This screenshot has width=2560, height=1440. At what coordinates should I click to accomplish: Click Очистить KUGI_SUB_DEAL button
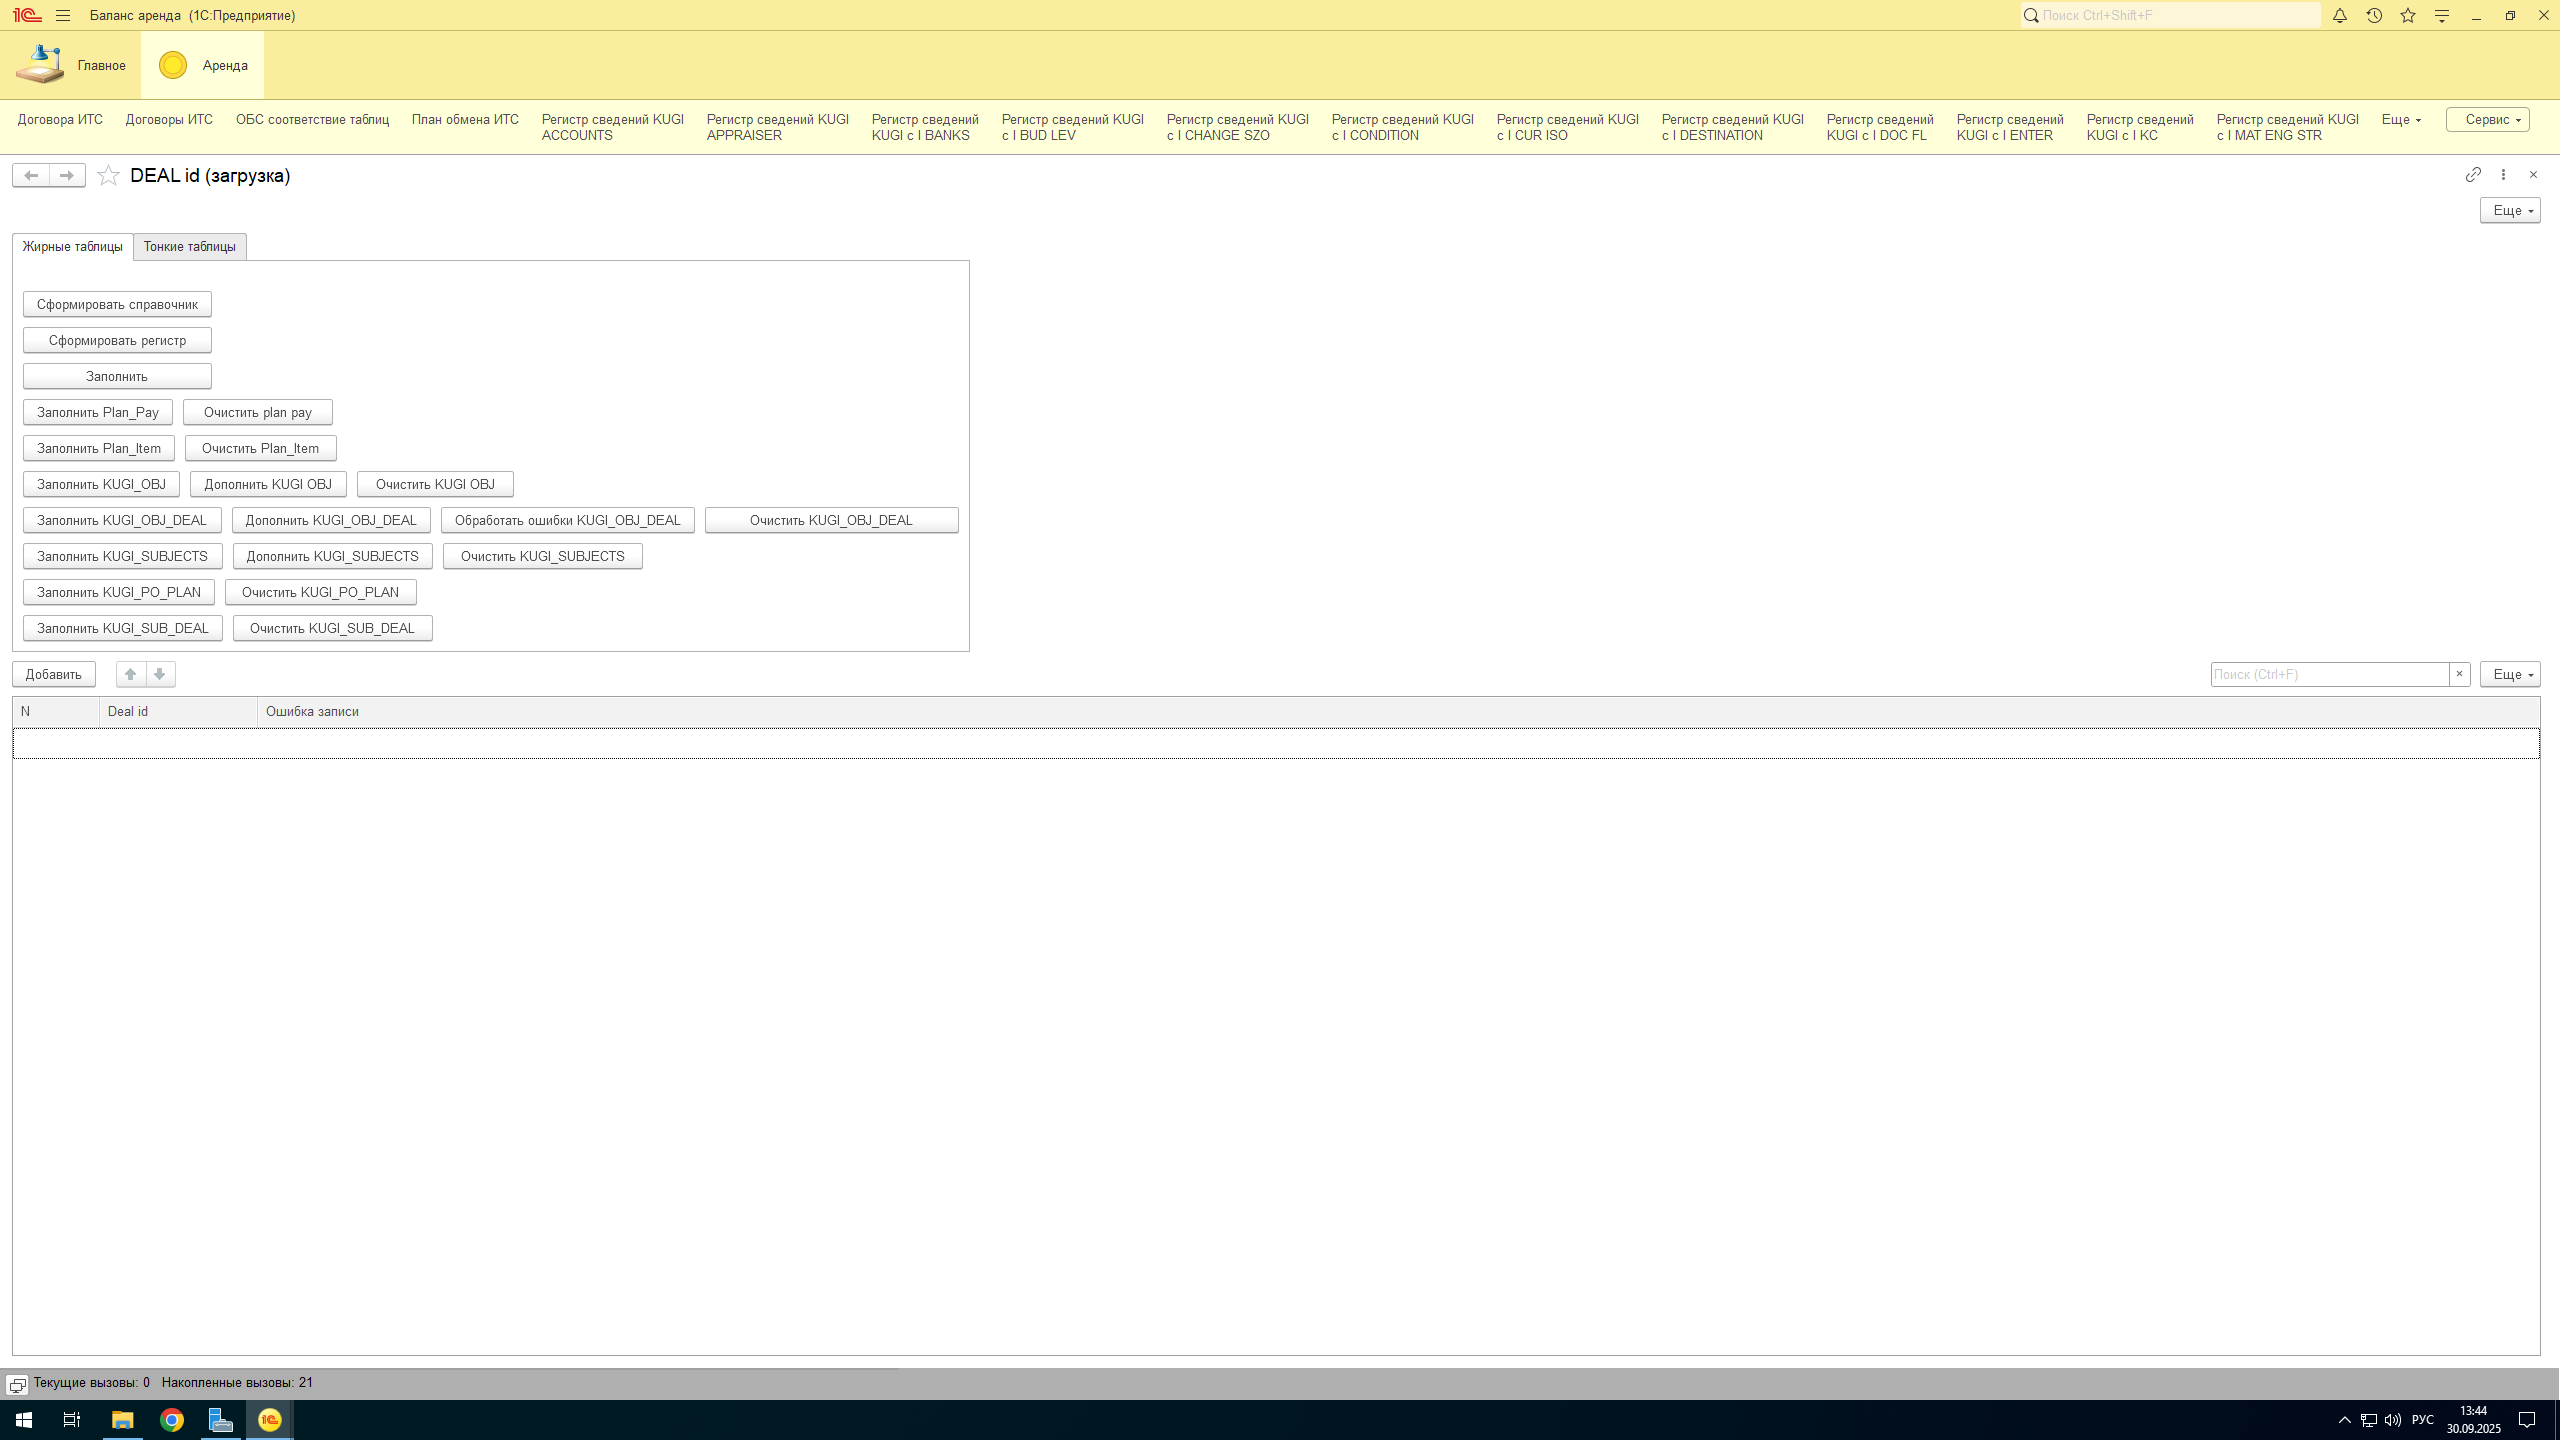[x=332, y=628]
